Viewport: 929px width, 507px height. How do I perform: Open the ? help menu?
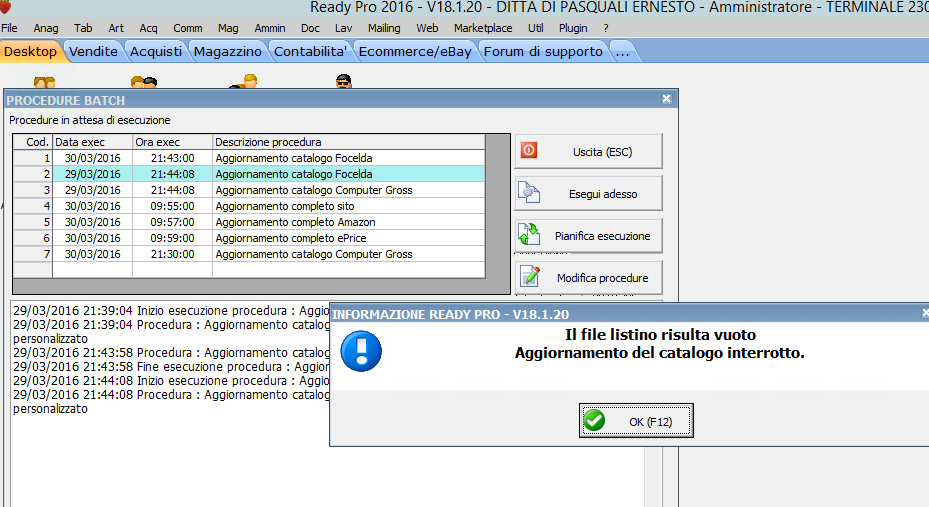pyautogui.click(x=606, y=28)
